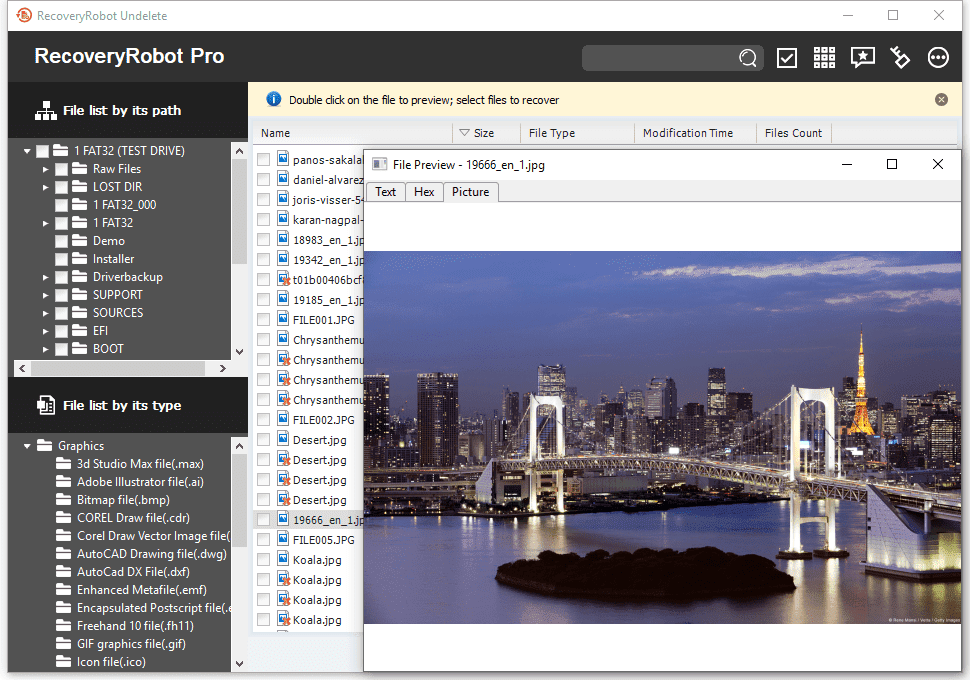Sort by Modification Time column header

[695, 133]
